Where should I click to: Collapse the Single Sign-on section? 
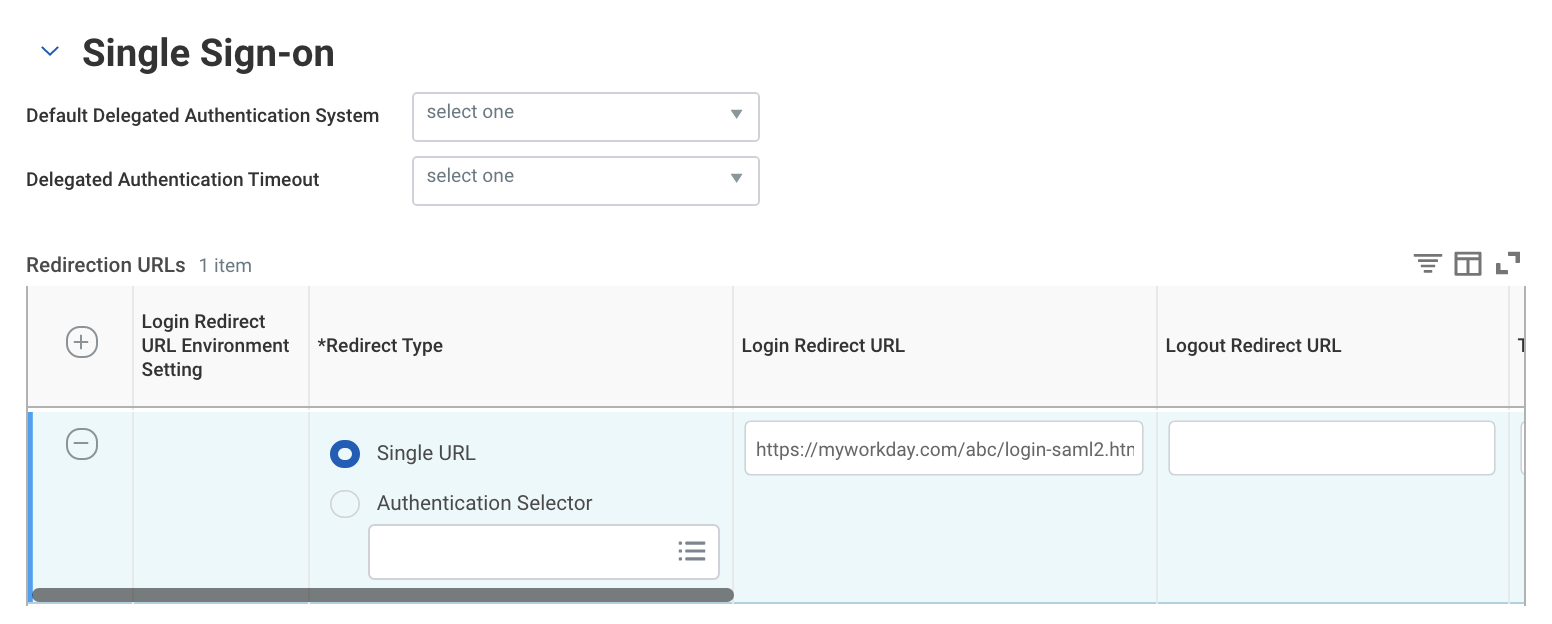point(48,51)
